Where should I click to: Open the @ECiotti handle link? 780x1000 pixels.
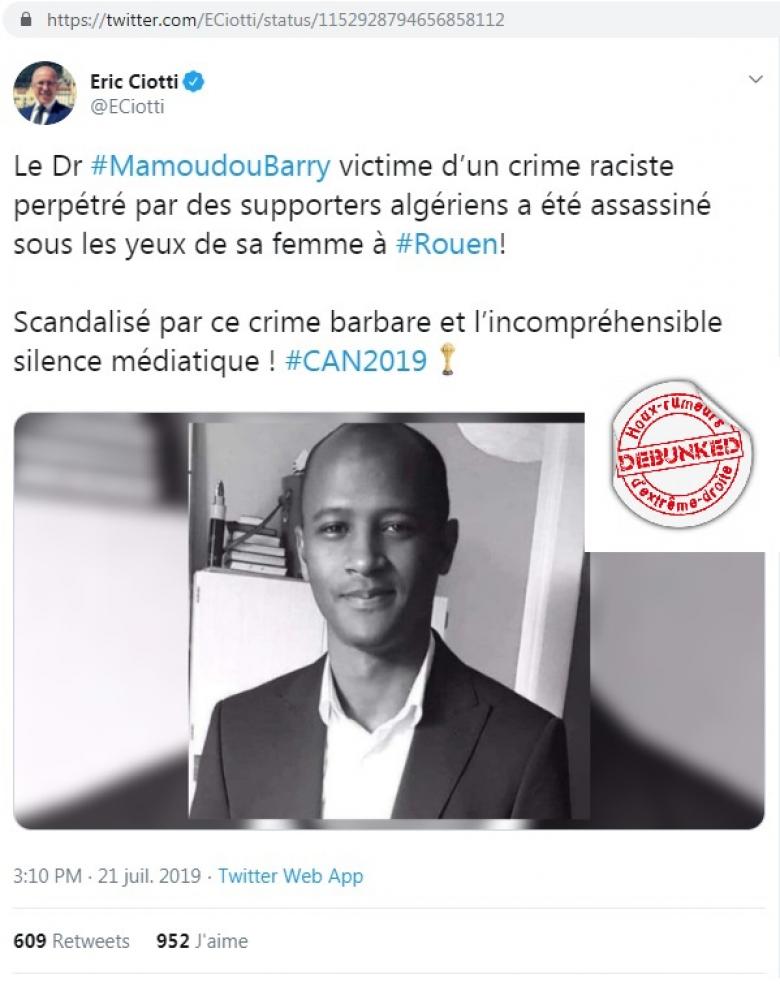point(127,107)
